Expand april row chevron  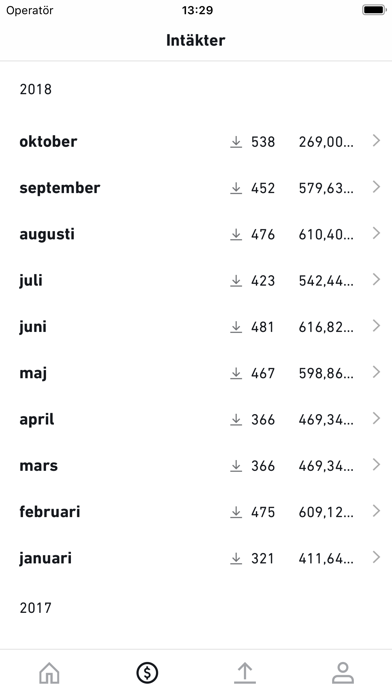[376, 419]
